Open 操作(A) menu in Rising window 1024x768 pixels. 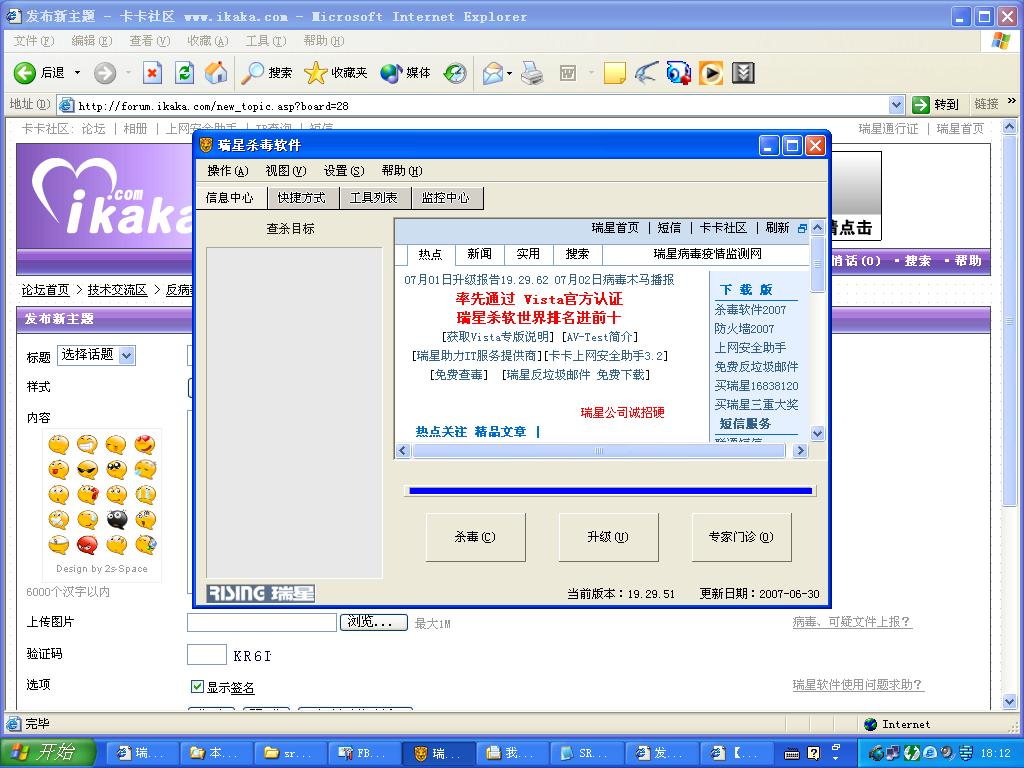coord(228,170)
